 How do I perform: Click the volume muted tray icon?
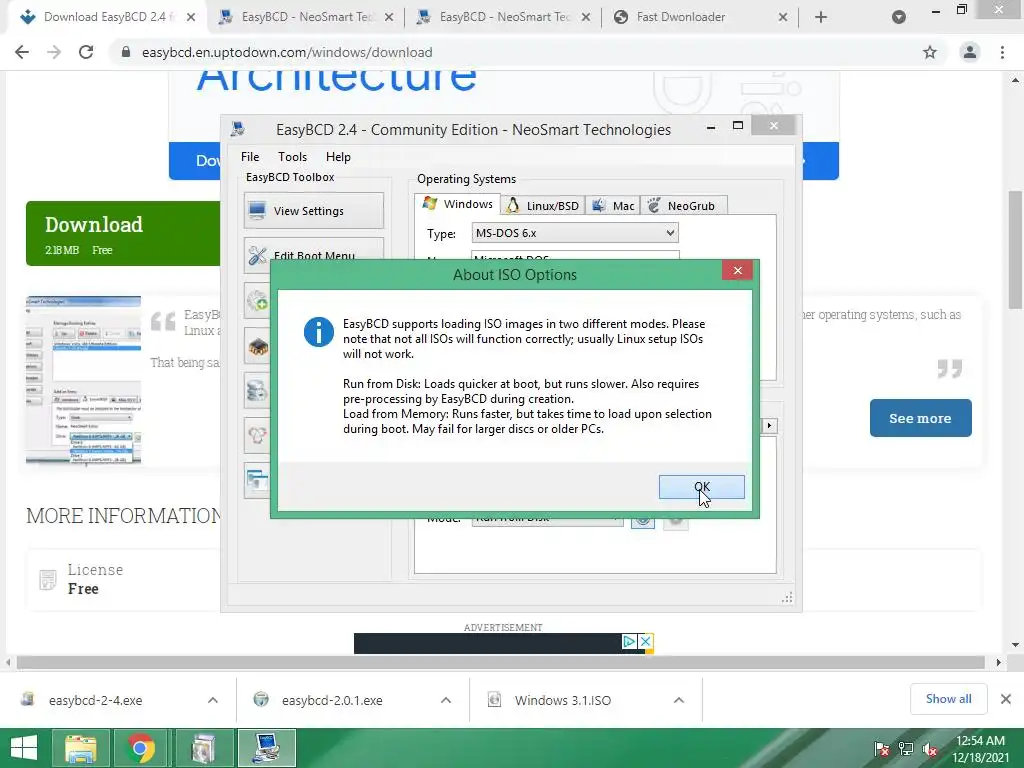pos(930,749)
